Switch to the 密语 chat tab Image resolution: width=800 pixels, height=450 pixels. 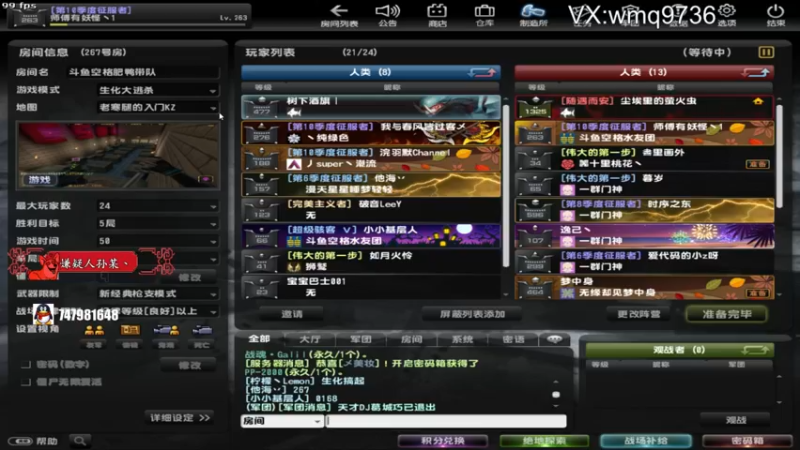[513, 339]
